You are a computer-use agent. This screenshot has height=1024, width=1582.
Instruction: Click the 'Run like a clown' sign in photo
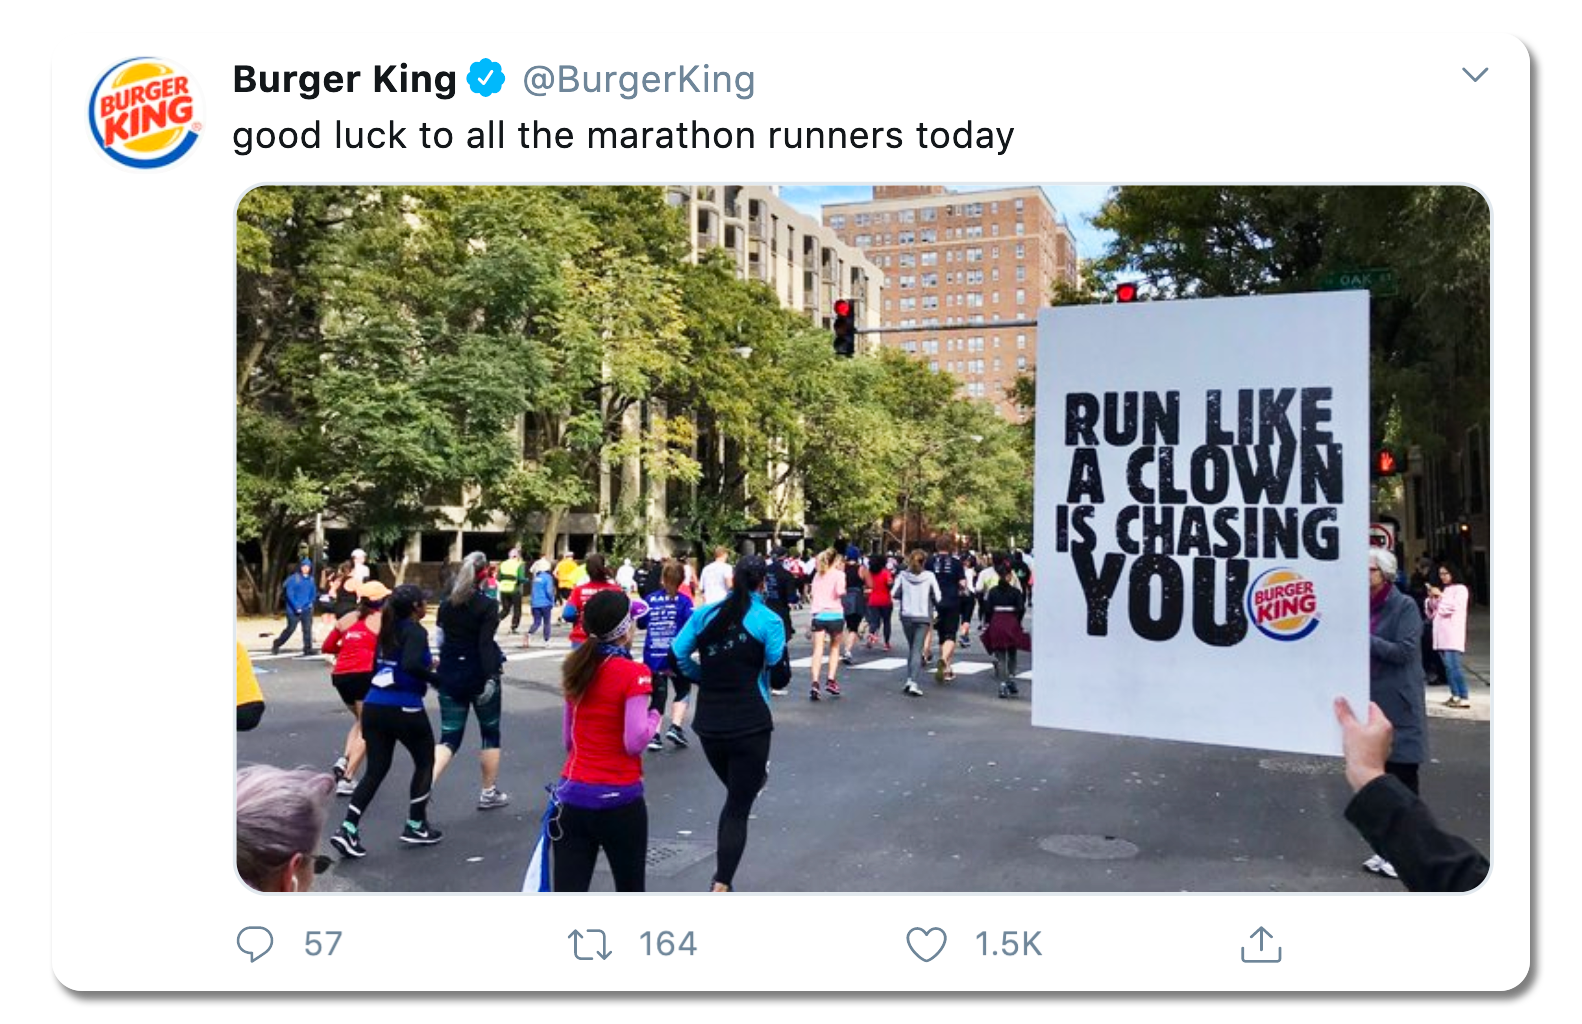click(x=1201, y=520)
